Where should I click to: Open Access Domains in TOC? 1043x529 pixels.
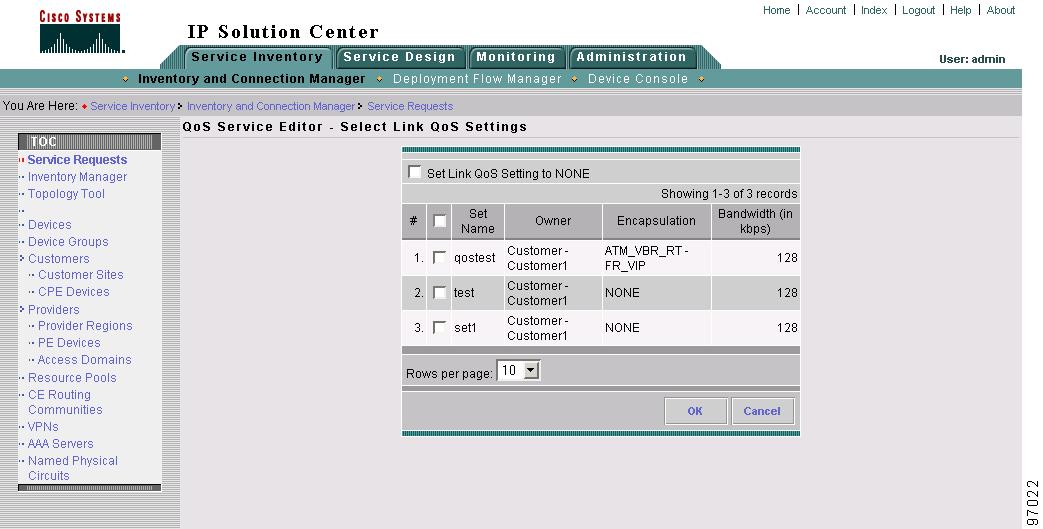(84, 360)
